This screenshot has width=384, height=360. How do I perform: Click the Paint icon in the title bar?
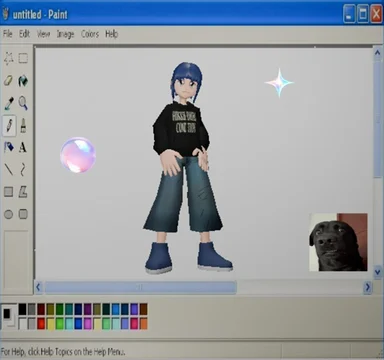click(6, 14)
